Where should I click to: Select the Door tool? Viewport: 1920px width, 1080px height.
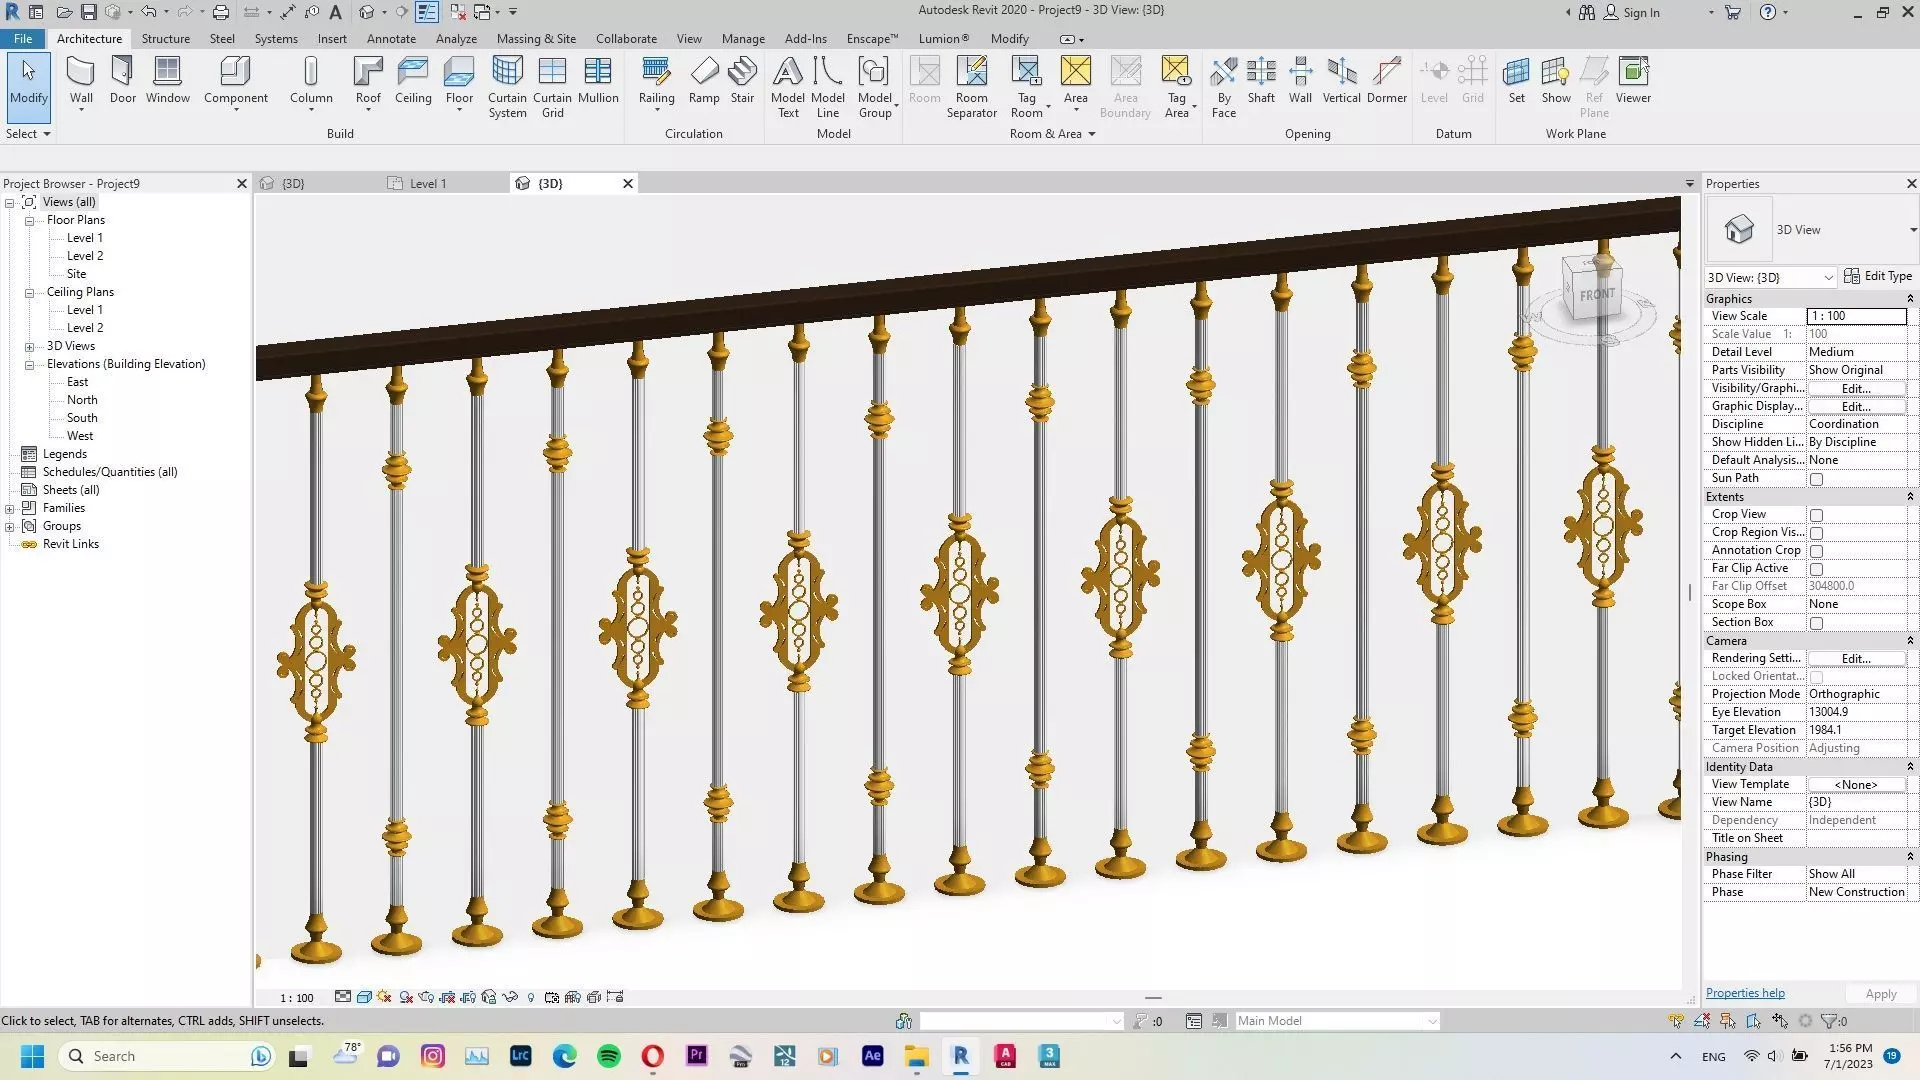point(123,80)
